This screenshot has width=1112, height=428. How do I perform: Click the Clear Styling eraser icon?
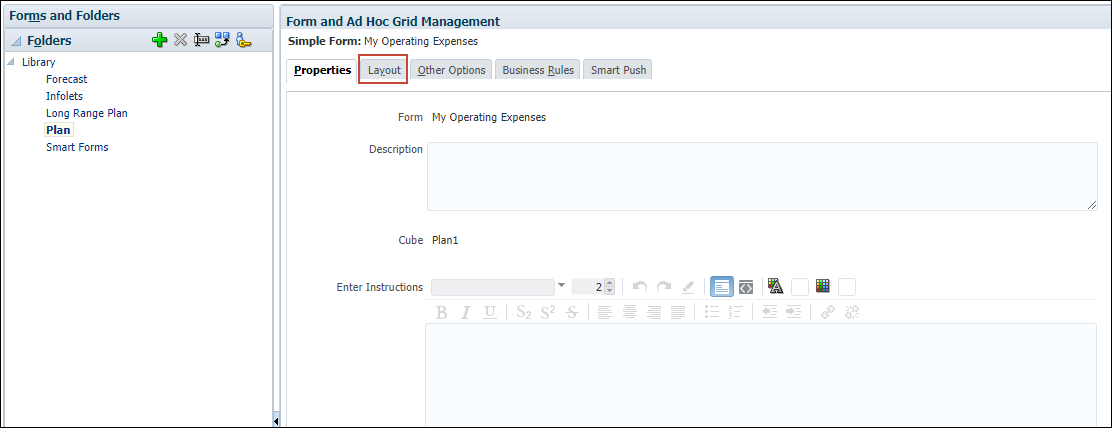point(688,287)
